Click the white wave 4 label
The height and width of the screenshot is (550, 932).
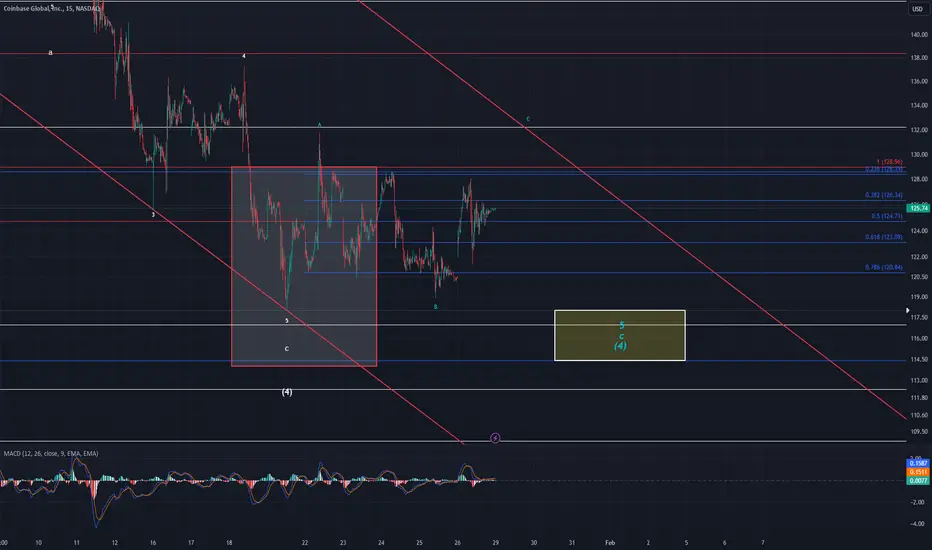coord(244,56)
